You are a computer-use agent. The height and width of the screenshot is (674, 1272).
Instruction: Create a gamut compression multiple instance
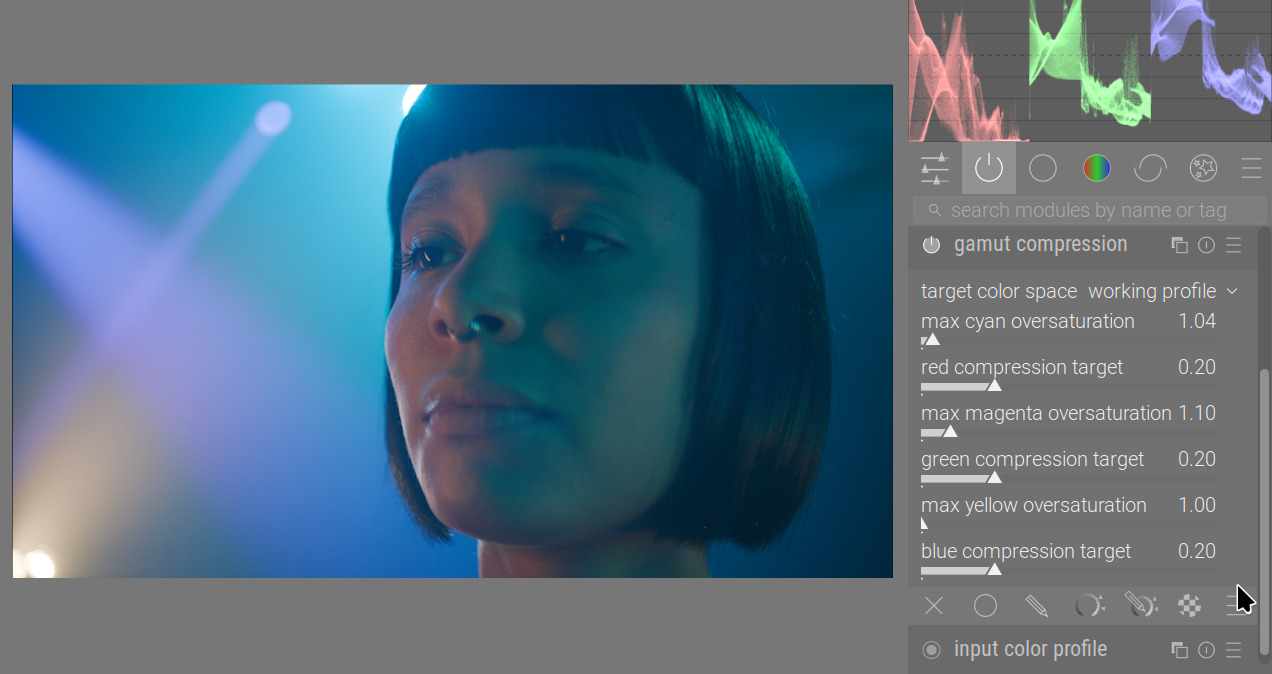(1179, 245)
